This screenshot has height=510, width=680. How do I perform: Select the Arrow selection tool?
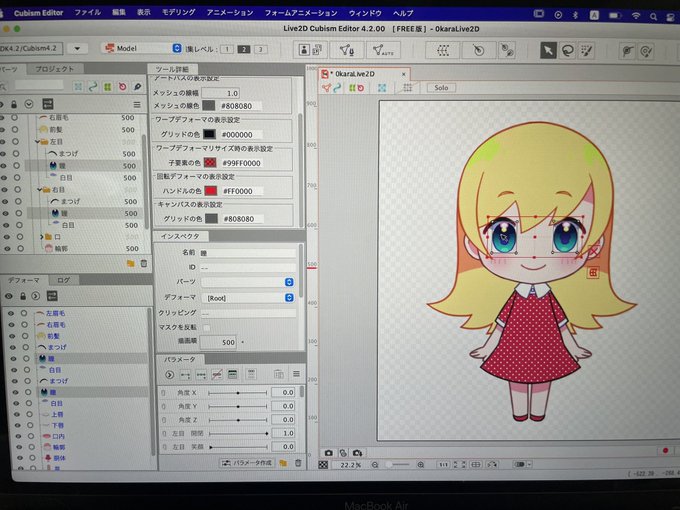[548, 50]
